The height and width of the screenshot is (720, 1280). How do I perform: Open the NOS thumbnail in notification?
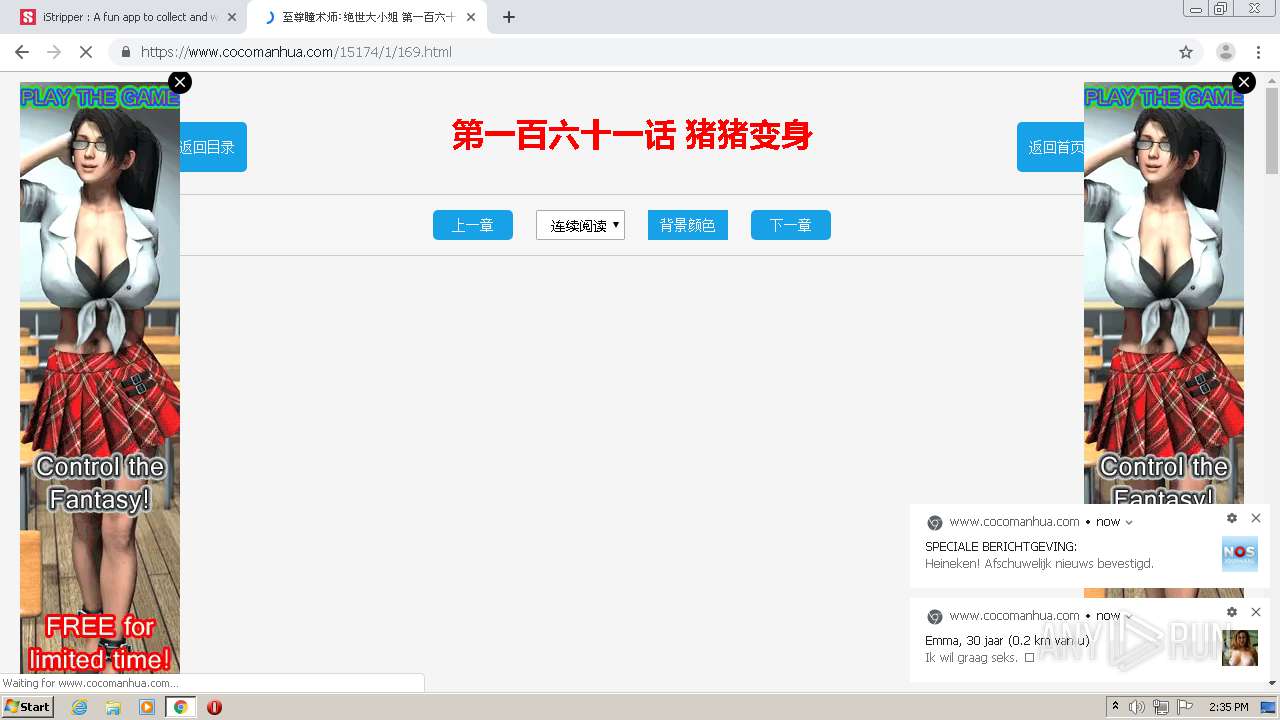click(x=1240, y=554)
